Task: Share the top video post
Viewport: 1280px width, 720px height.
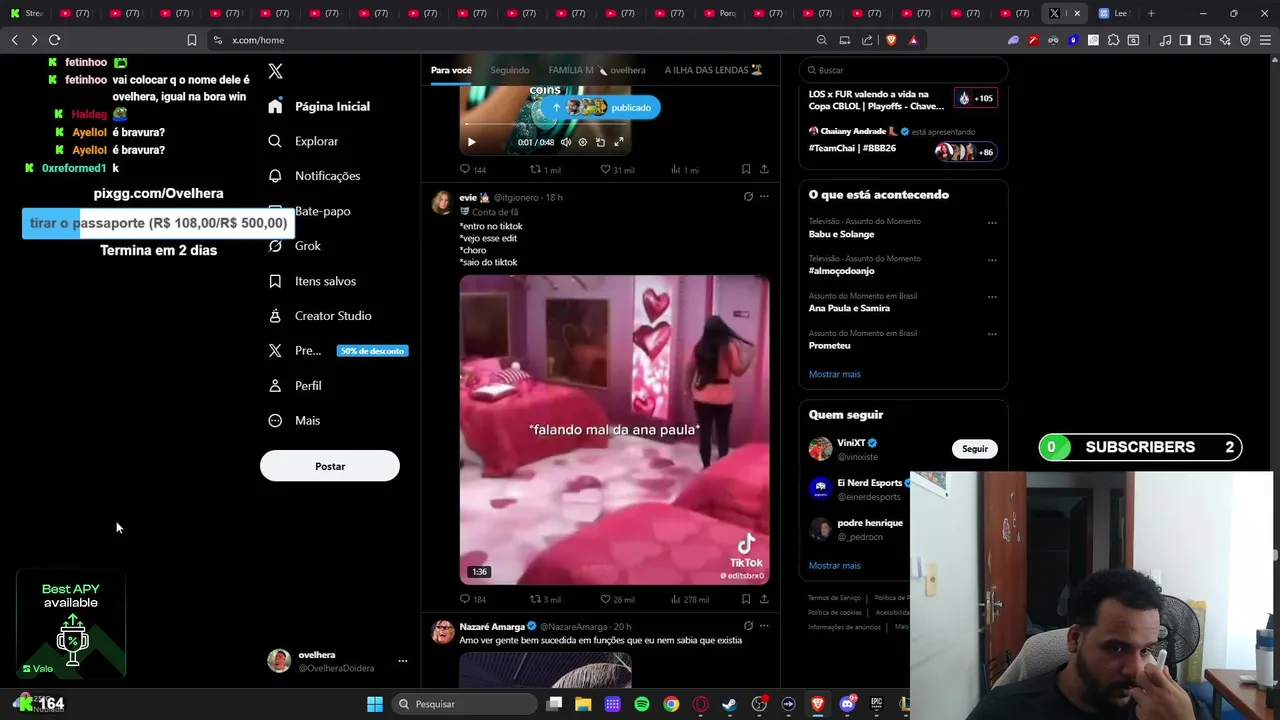Action: click(764, 170)
